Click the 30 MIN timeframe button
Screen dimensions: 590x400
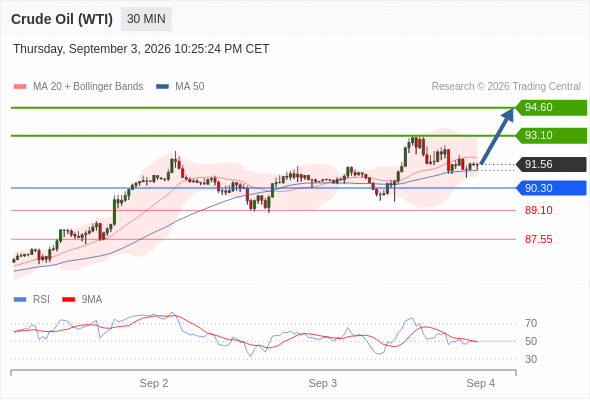coord(146,19)
